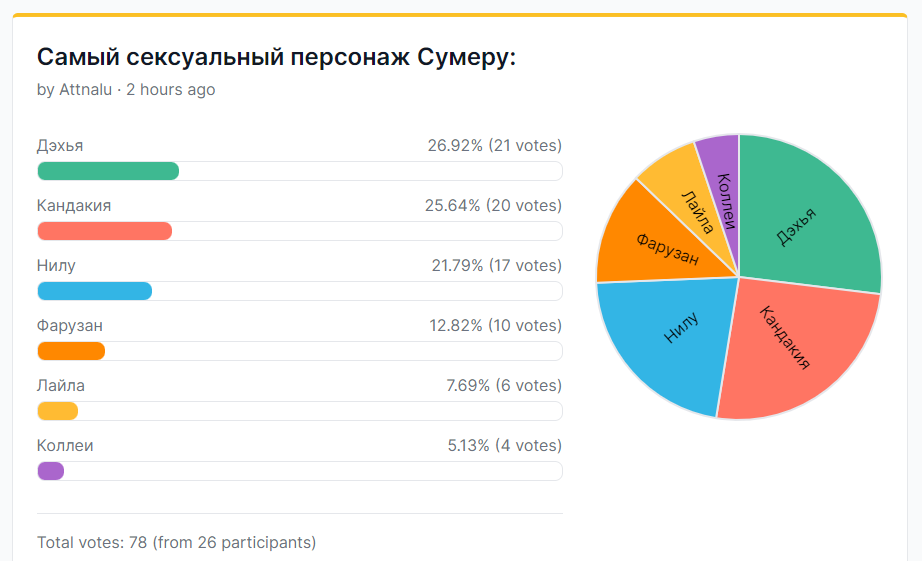
Task: Click the poll author name Attnalu
Action: [x=85, y=89]
